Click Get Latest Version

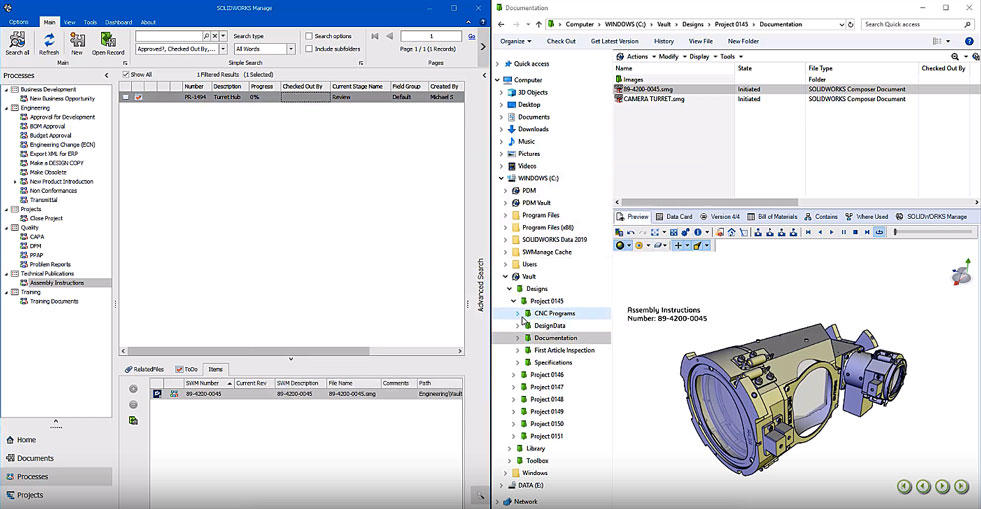(x=614, y=41)
